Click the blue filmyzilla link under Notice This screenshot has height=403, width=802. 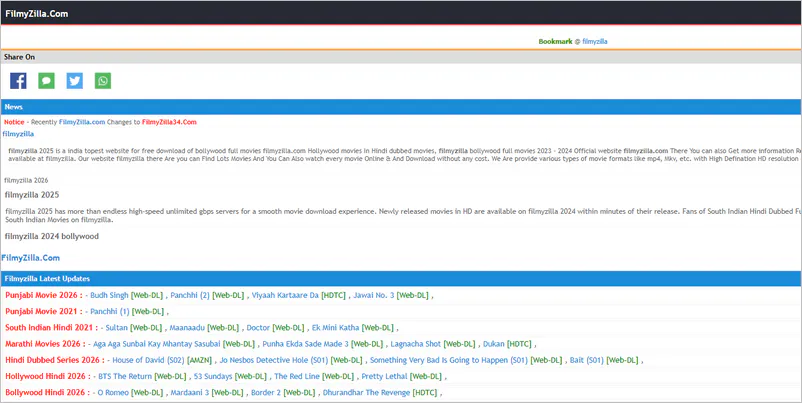pyautogui.click(x=18, y=134)
